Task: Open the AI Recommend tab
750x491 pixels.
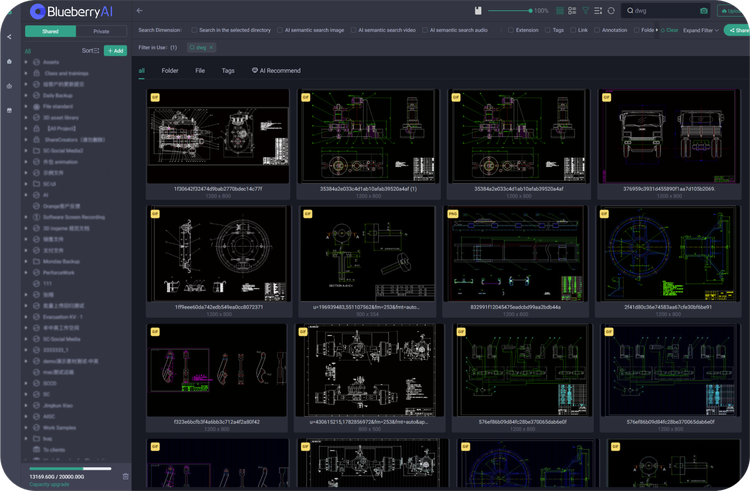Action: (276, 71)
